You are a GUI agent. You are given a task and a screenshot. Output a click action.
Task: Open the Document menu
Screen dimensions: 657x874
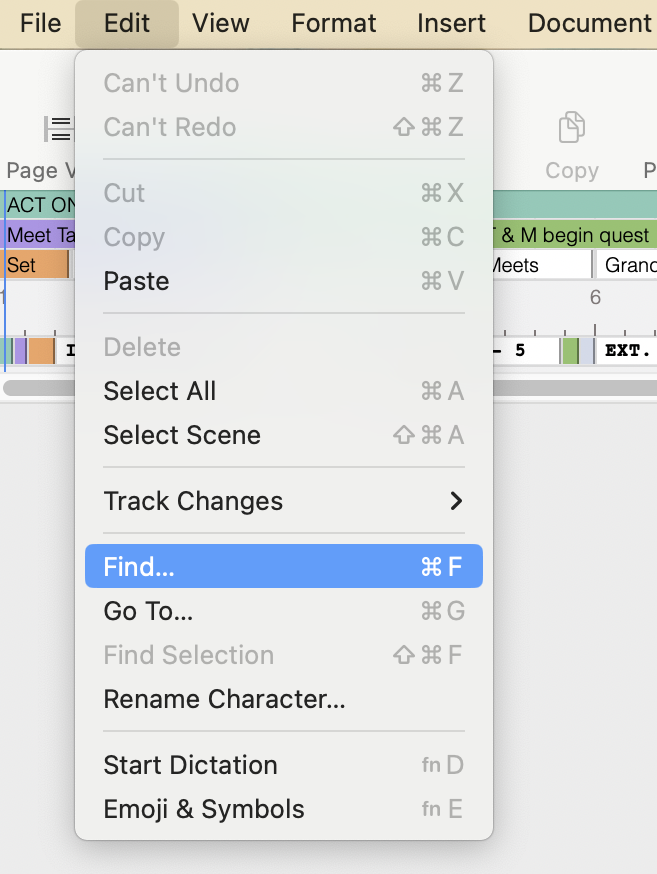point(589,23)
